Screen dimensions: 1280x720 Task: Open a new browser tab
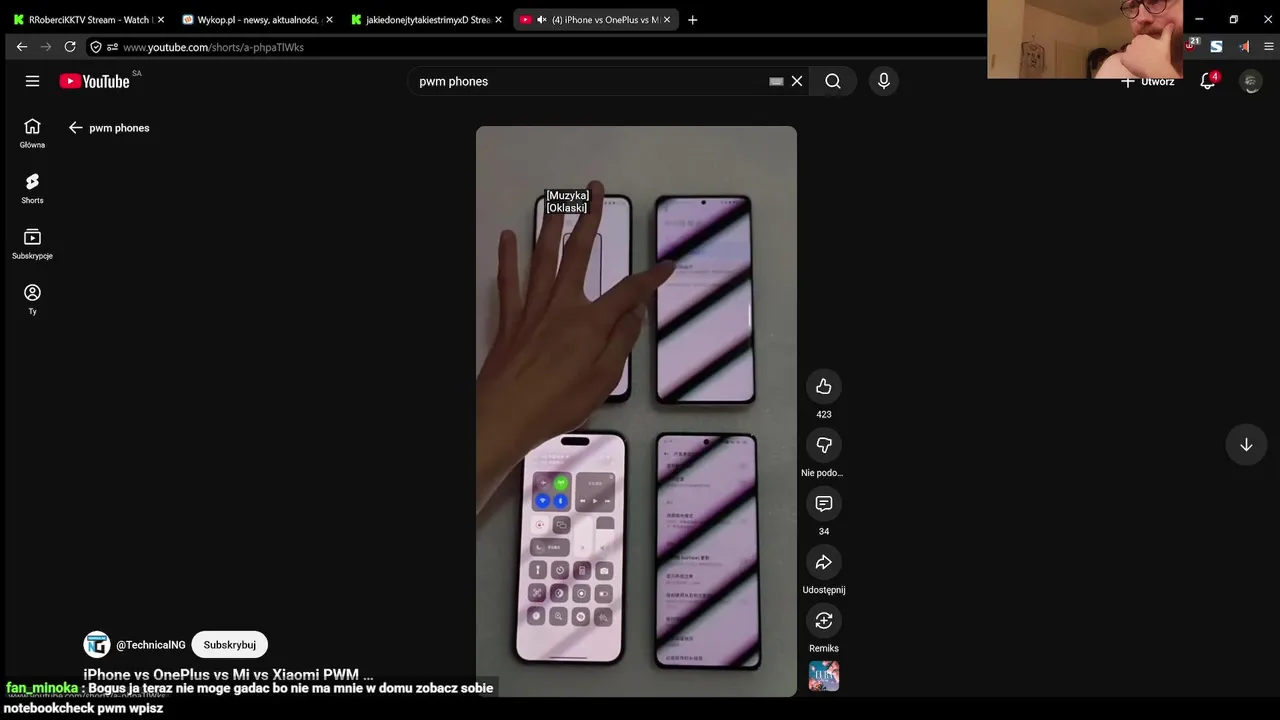coord(693,20)
